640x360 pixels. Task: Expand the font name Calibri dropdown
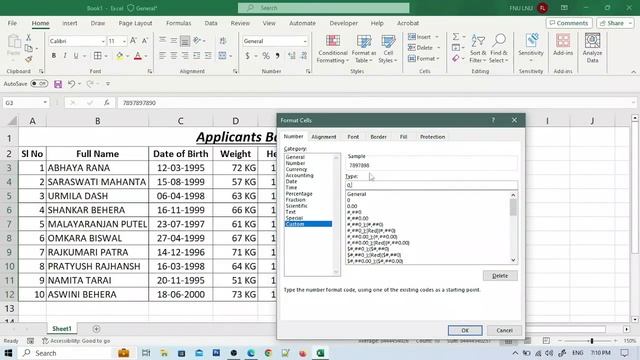click(103, 41)
